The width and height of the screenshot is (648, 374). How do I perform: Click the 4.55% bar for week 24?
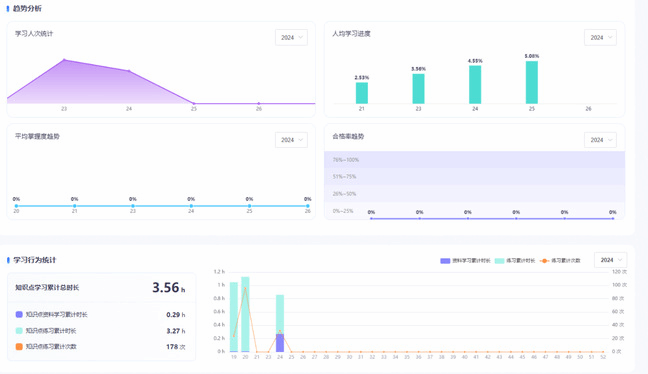[475, 85]
